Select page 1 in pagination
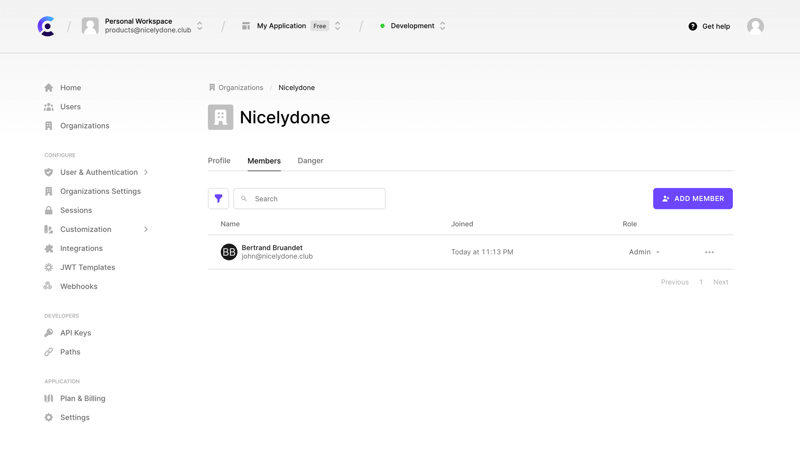This screenshot has width=800, height=459. point(701,282)
